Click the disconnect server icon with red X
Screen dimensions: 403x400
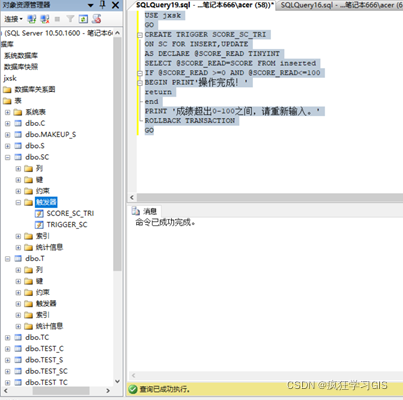pos(45,19)
